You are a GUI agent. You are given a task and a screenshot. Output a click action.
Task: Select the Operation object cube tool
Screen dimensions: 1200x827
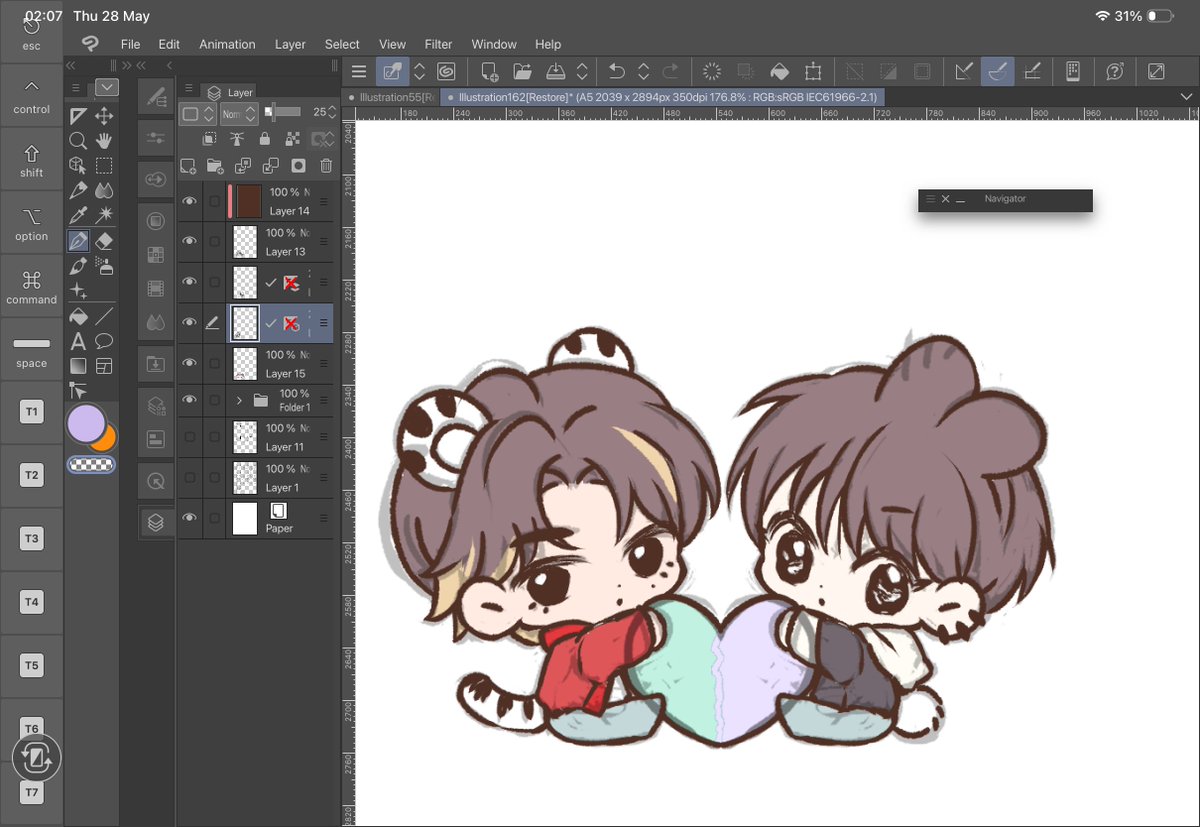(78, 166)
